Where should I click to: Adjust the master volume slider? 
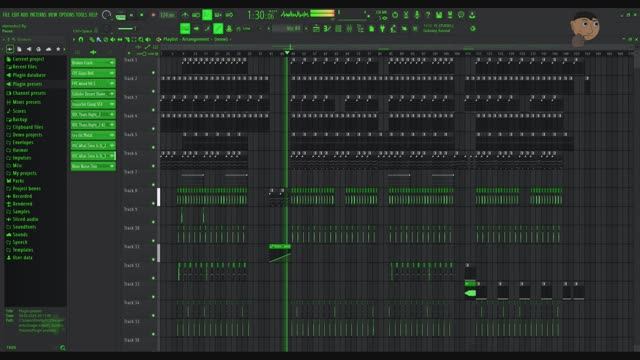127,29
